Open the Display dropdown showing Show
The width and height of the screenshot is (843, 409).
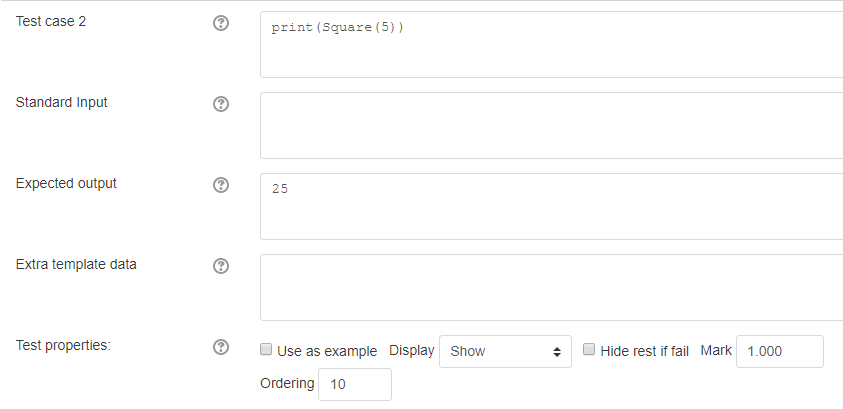505,351
